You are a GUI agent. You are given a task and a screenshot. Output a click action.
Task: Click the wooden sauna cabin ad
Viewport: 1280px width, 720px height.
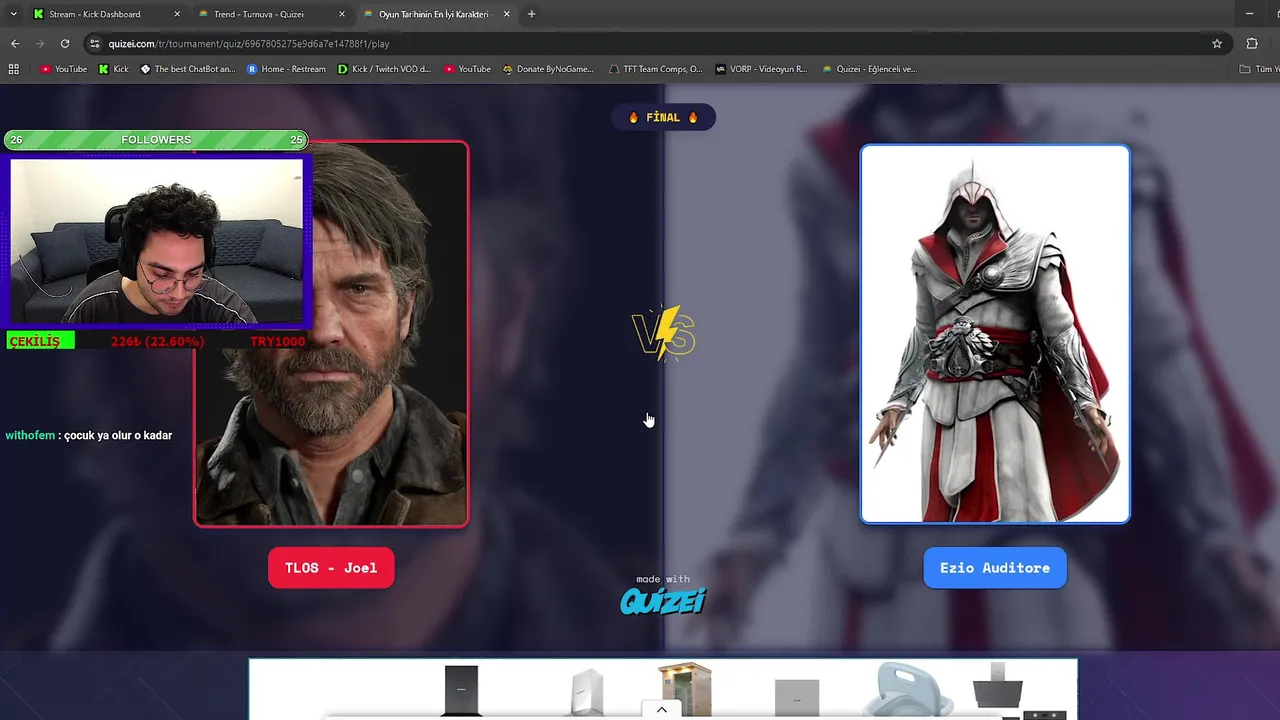[685, 689]
